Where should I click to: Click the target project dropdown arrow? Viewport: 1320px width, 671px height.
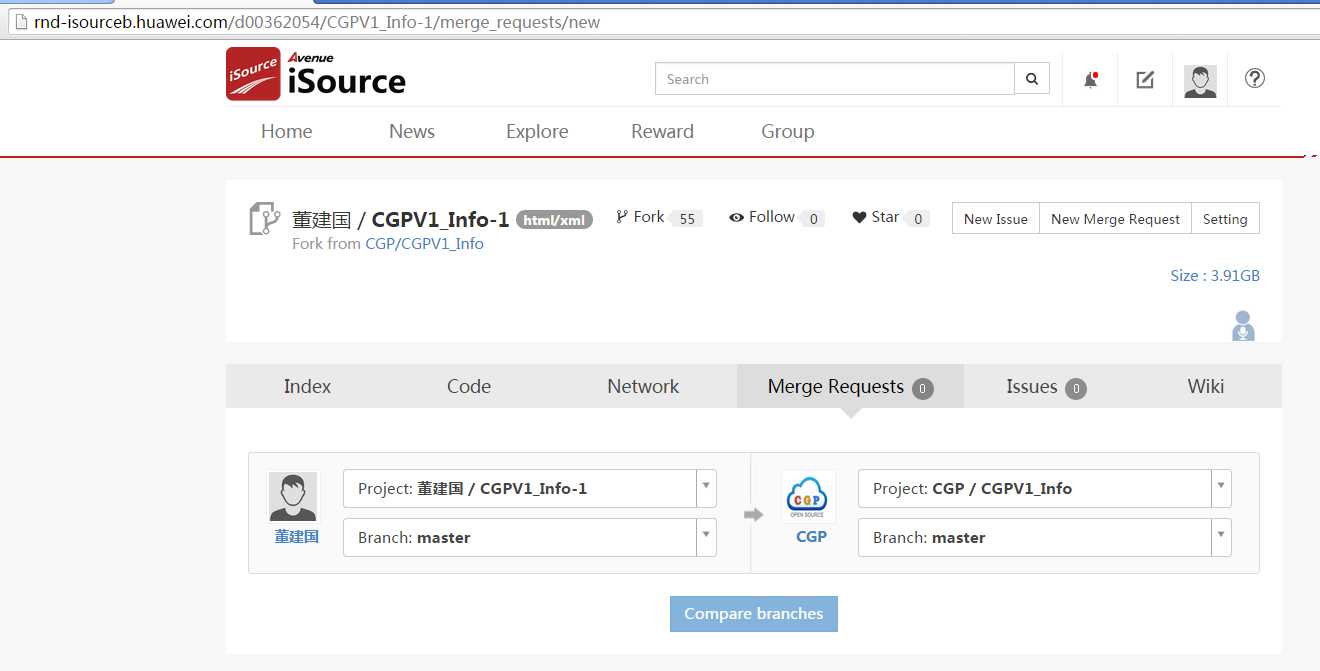point(1221,488)
